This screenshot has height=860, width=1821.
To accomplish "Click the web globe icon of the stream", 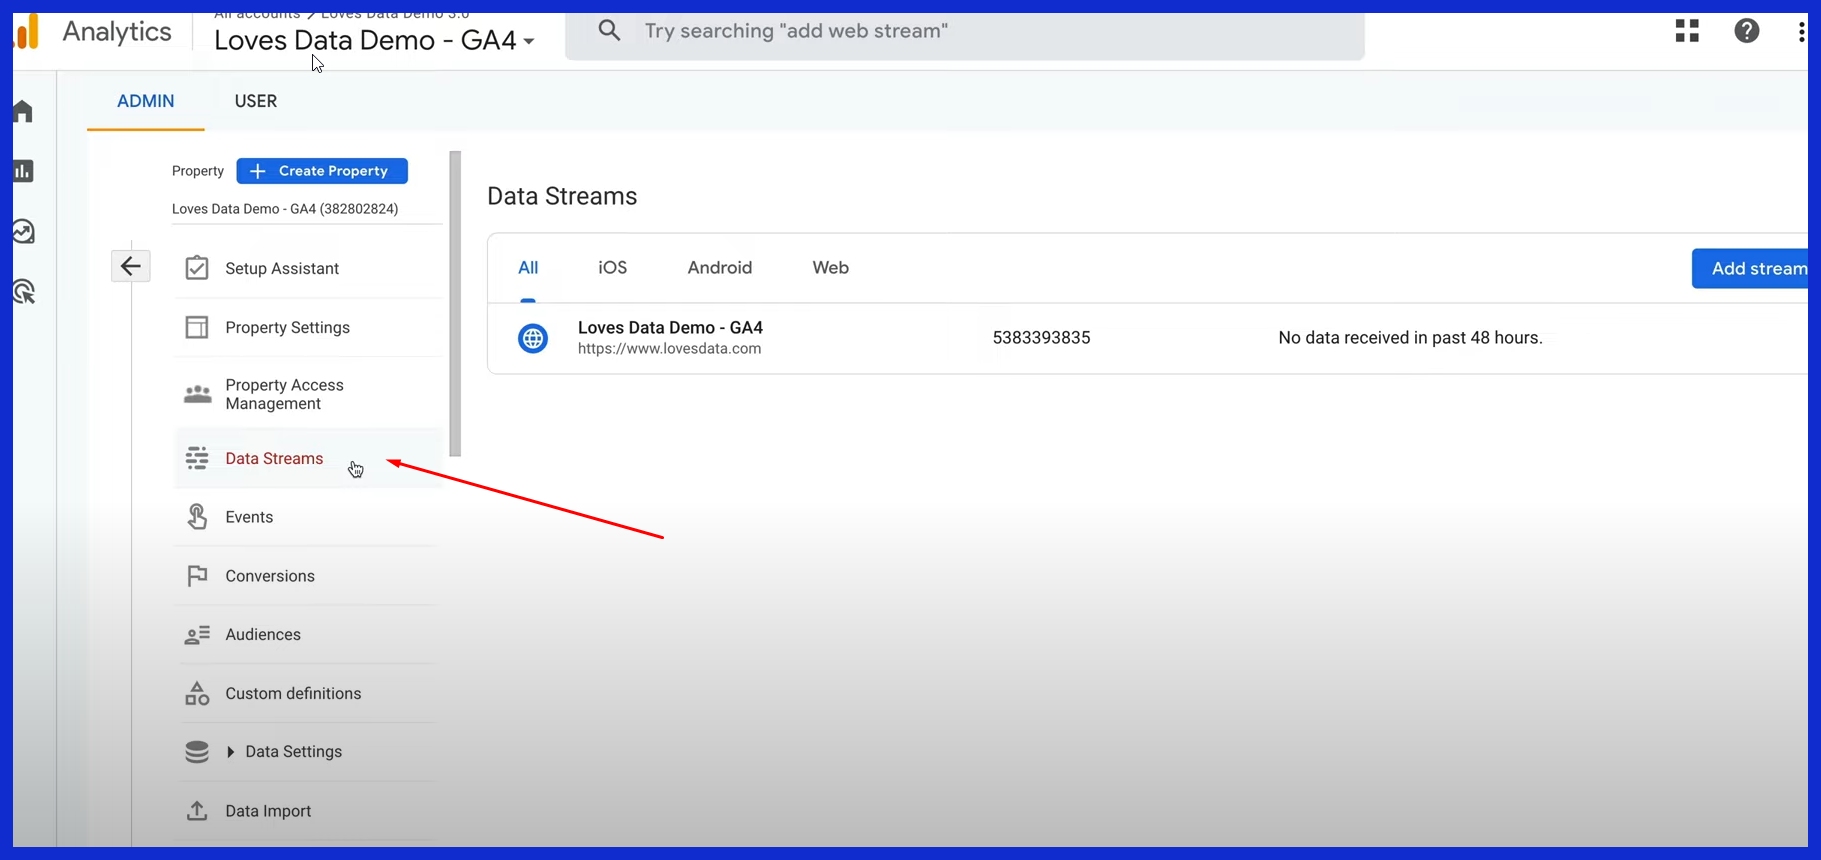I will 533,338.
